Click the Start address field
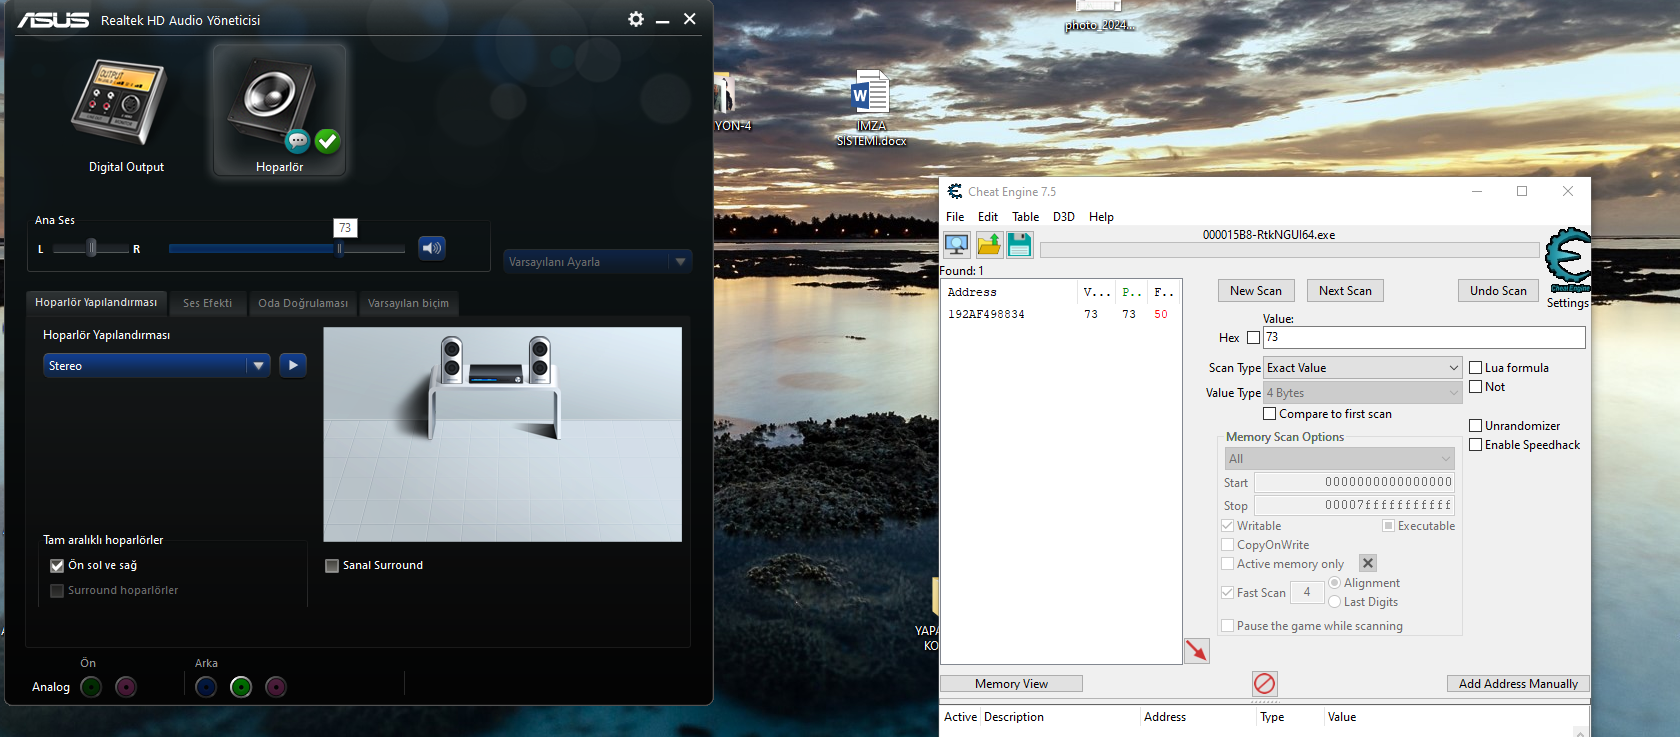Screen dimensions: 1680x737 (1355, 482)
